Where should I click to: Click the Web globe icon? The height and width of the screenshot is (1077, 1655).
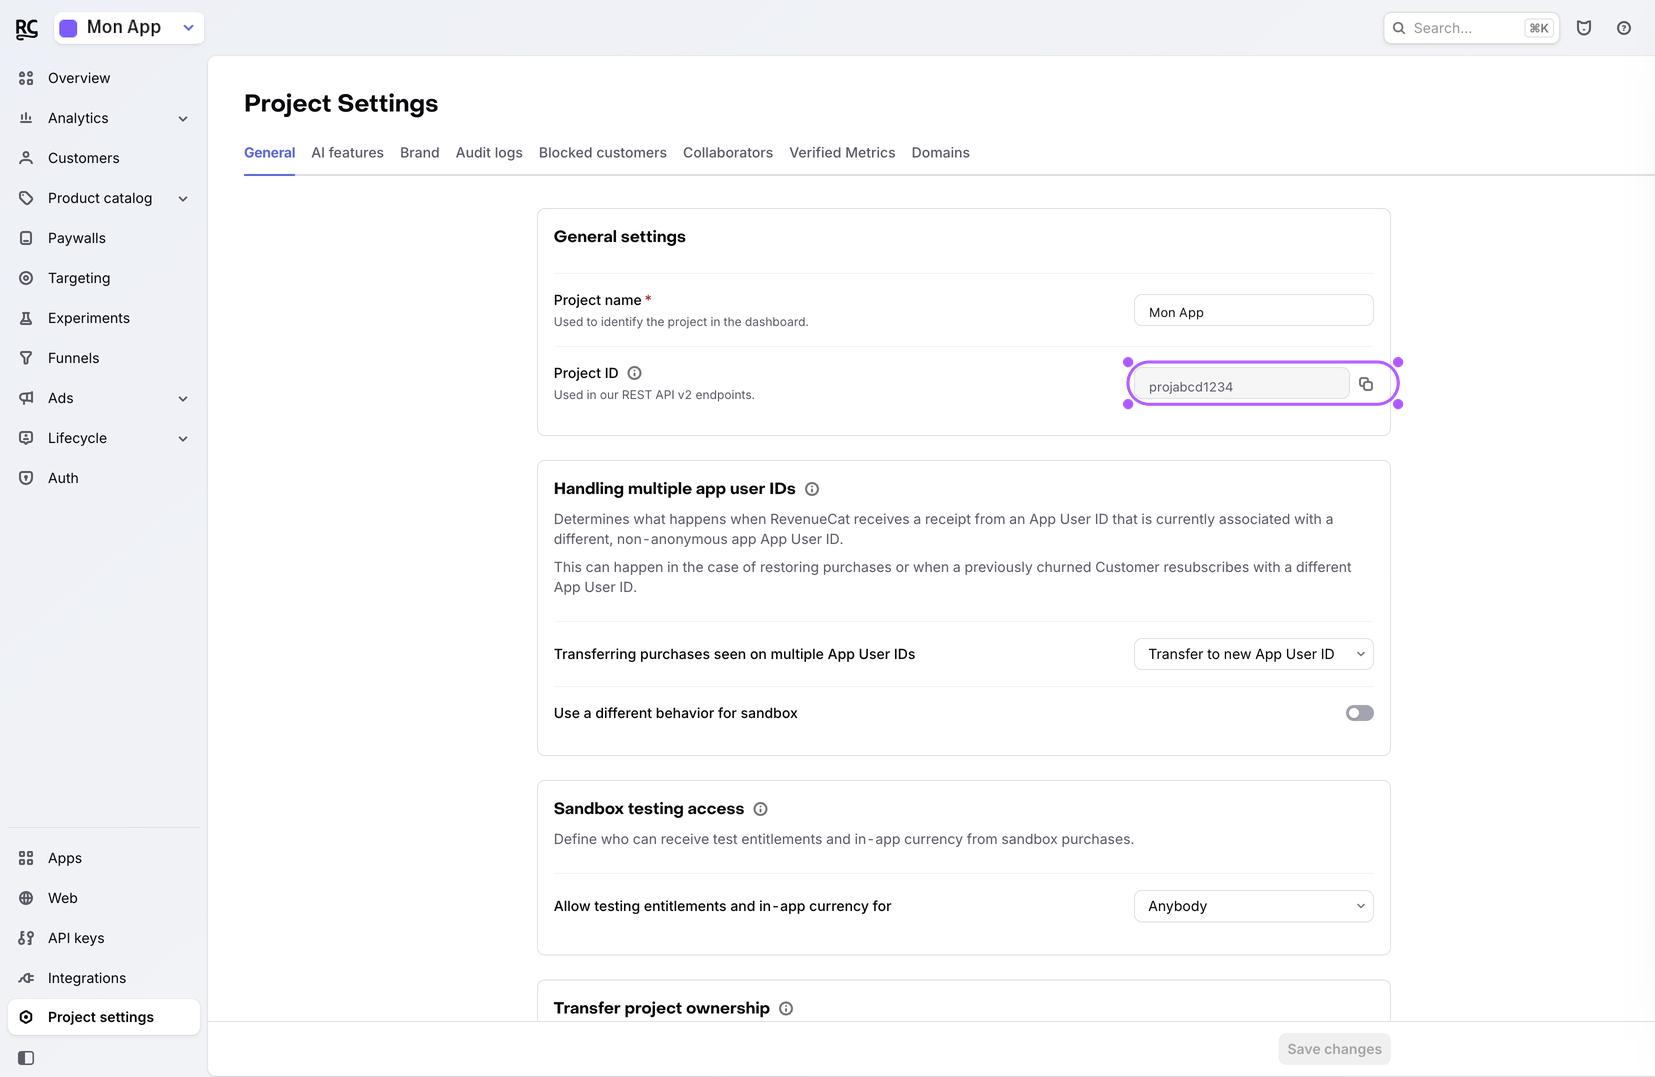pyautogui.click(x=26, y=898)
